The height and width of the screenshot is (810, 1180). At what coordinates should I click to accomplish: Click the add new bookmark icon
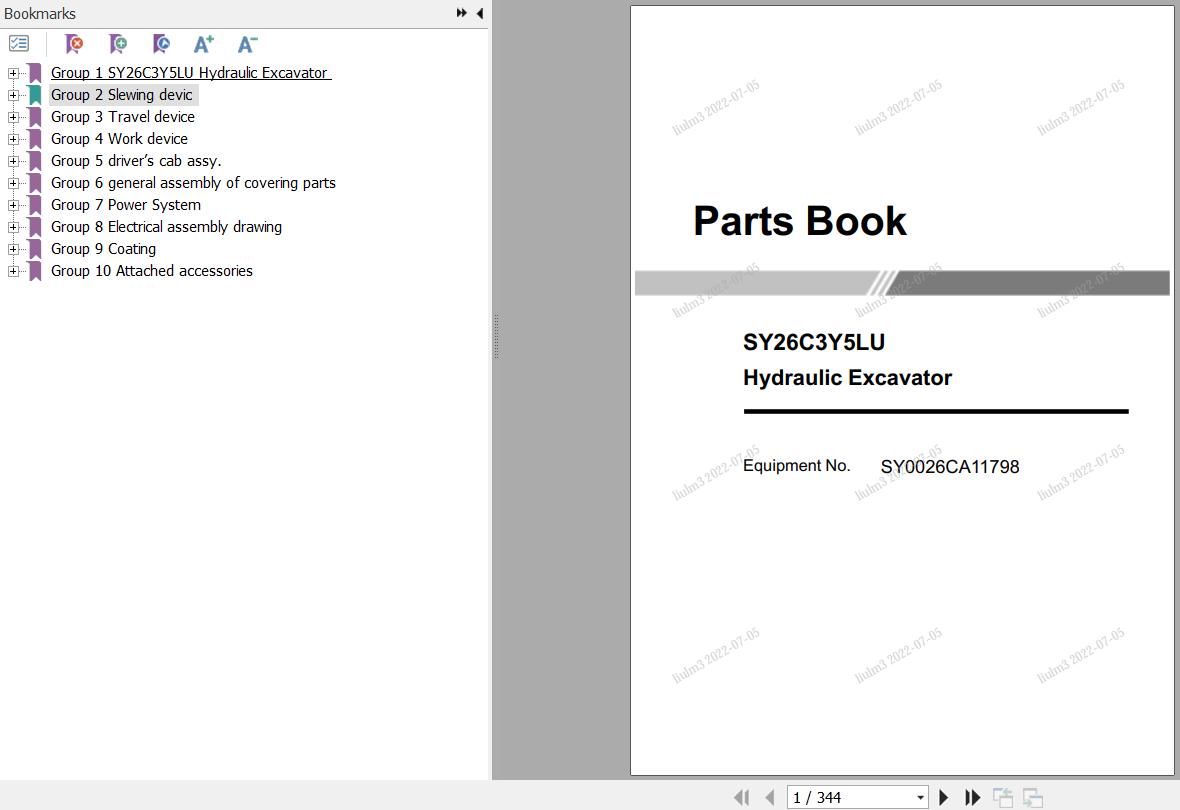pos(118,44)
